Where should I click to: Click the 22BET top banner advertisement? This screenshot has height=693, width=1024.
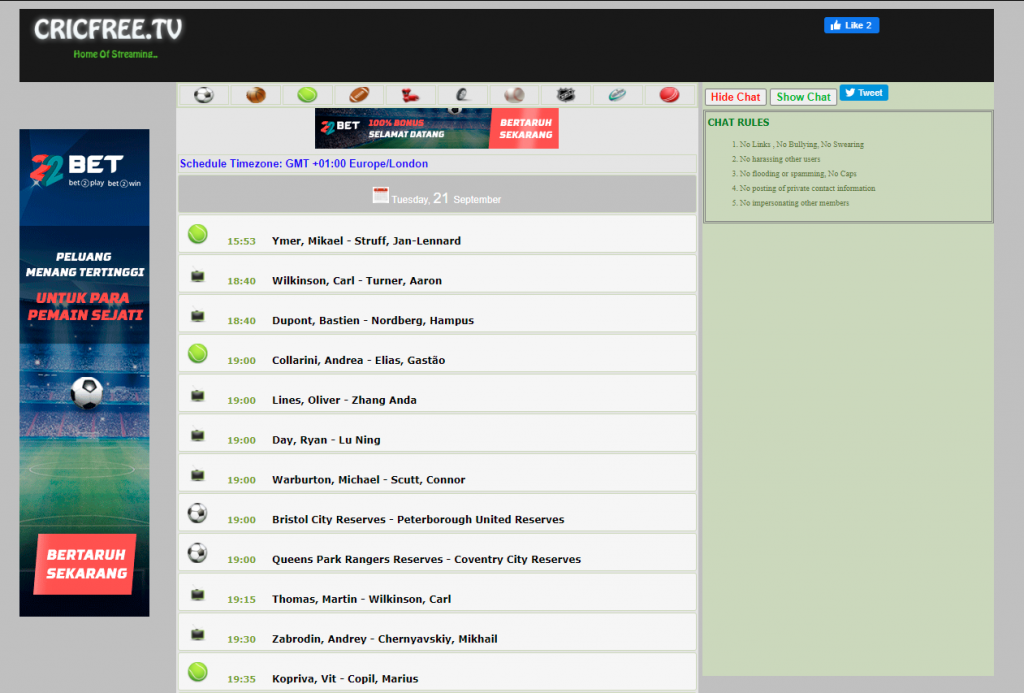436,128
